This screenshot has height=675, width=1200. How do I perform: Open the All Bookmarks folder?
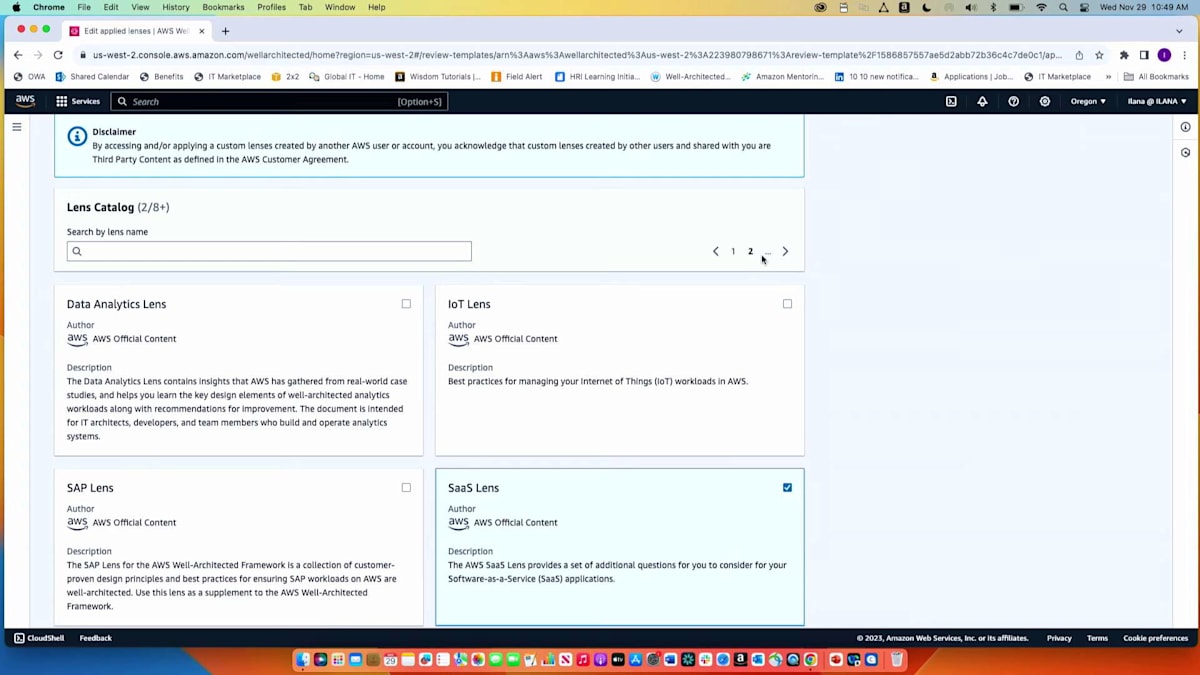[x=1156, y=76]
